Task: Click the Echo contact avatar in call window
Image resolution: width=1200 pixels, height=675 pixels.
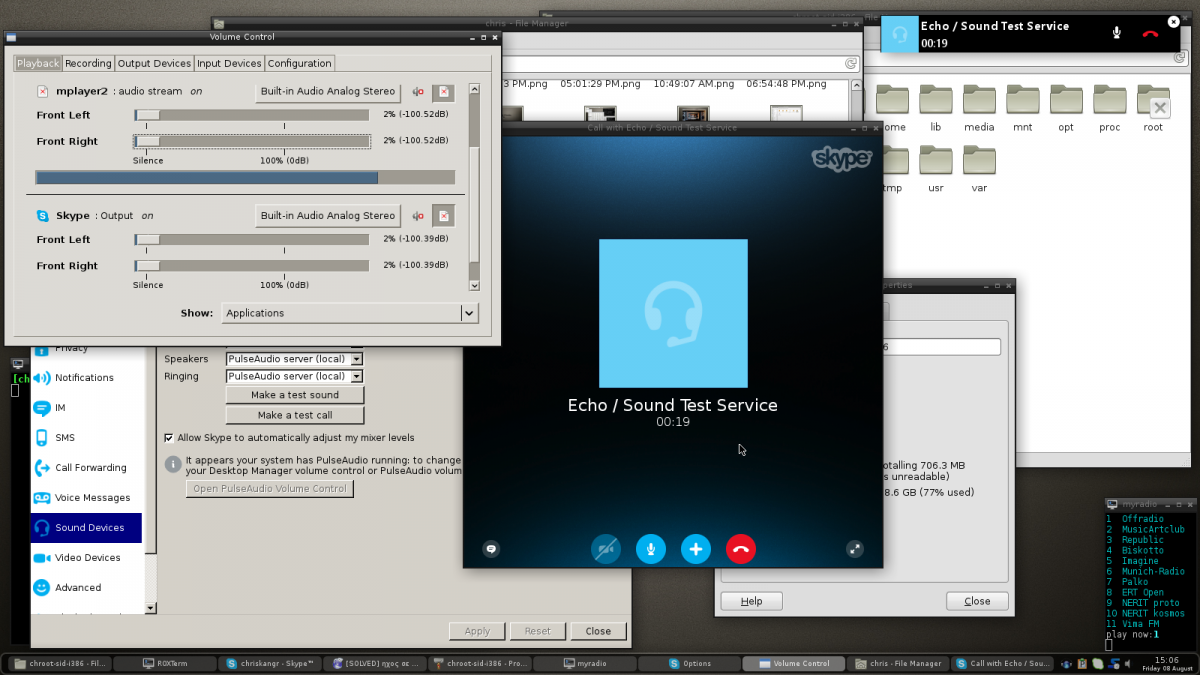Action: pos(673,313)
